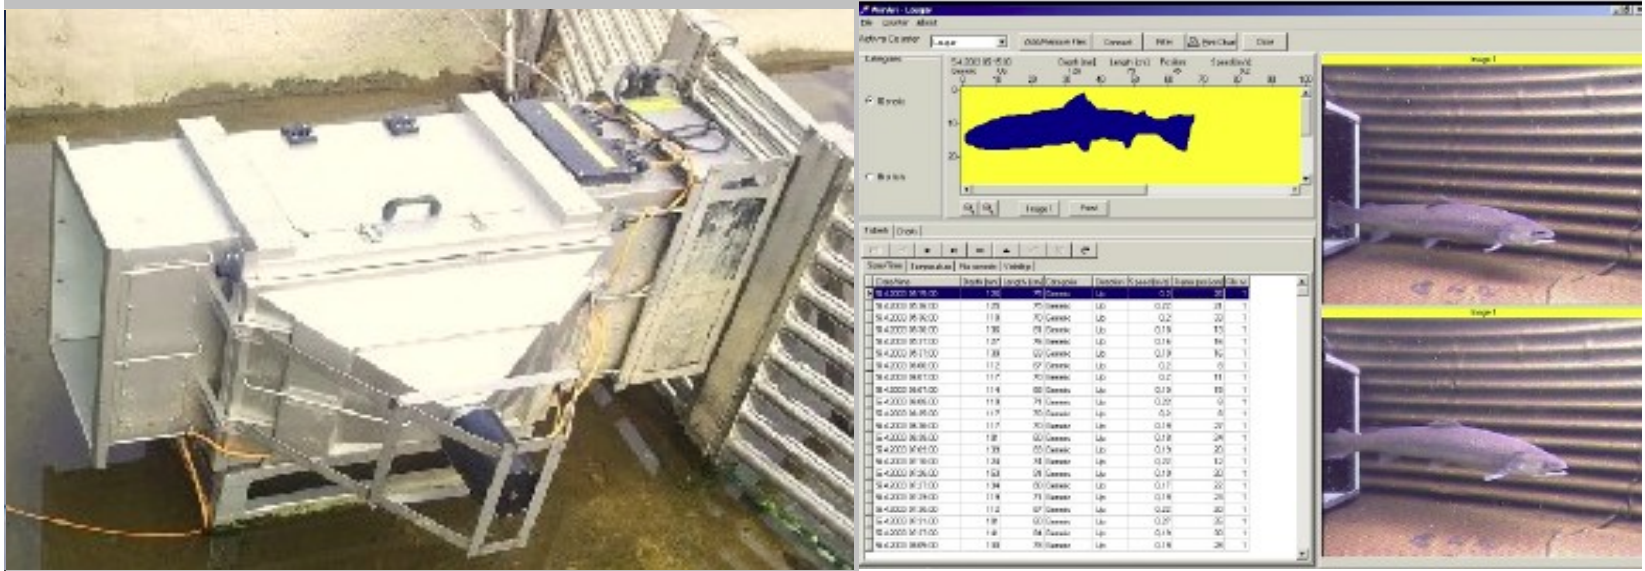
Task: Click the Filter button
Action: coord(1163,42)
